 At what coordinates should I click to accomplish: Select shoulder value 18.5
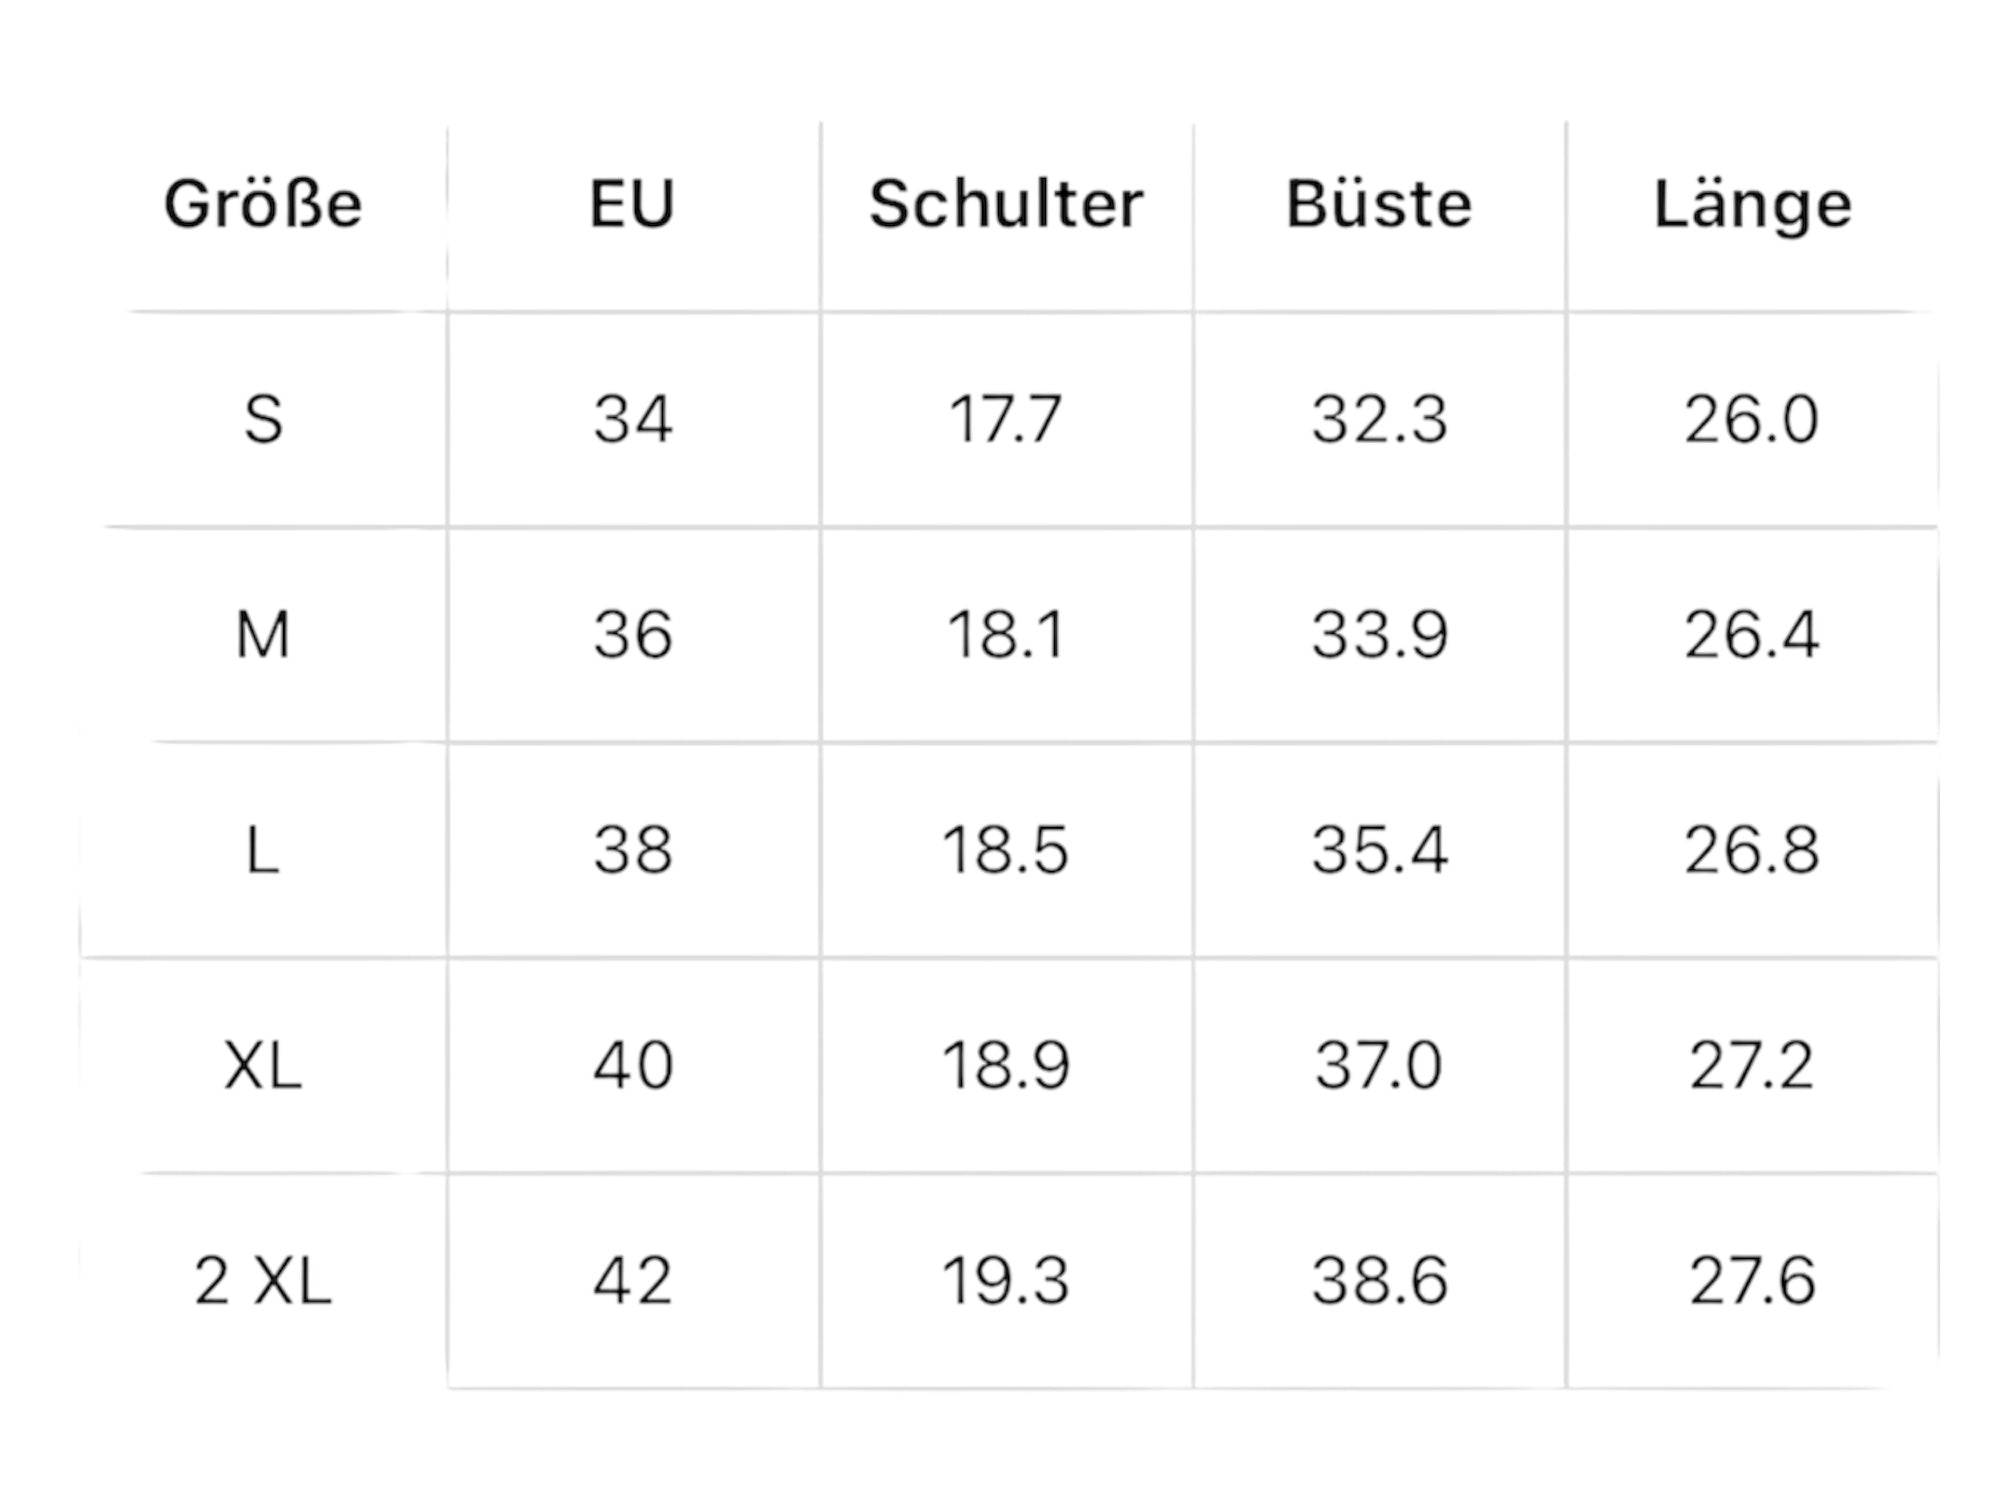pos(1006,851)
